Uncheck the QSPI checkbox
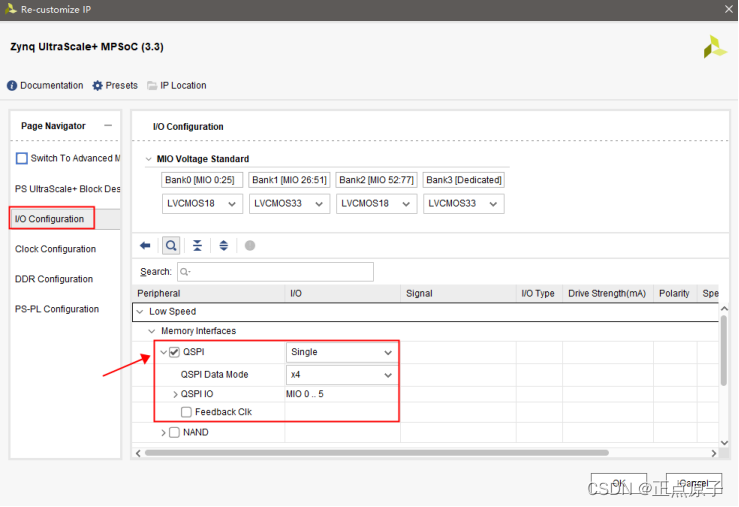 174,352
